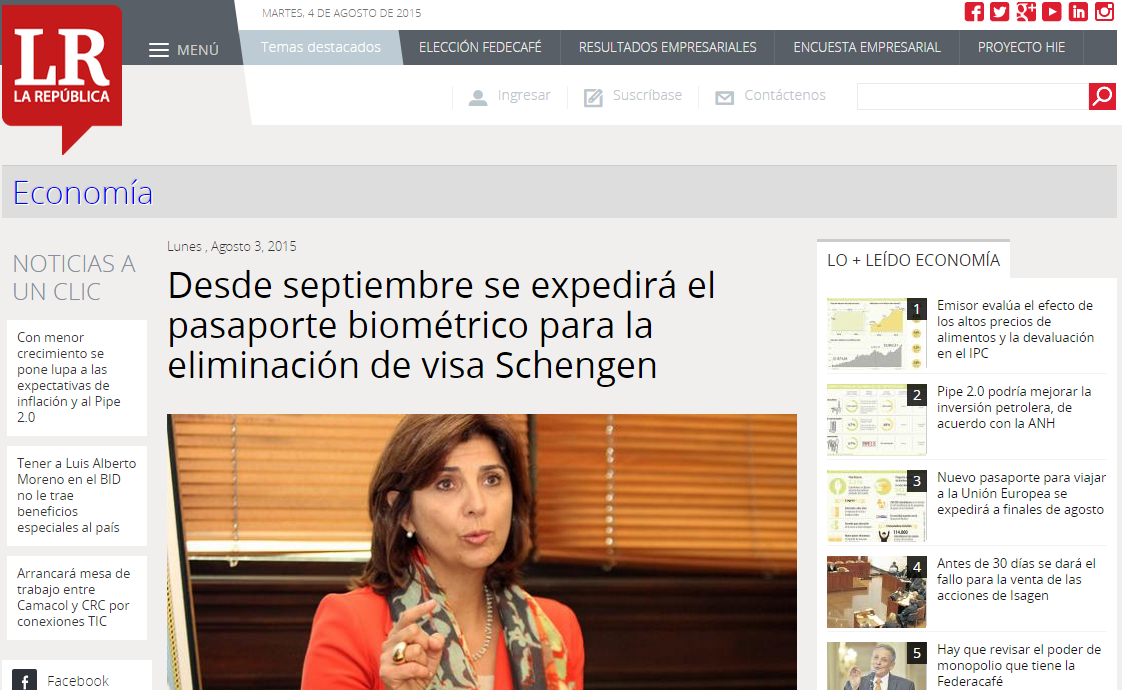Image resolution: width=1122 pixels, height=690 pixels.
Task: Open thumbnail number 4 in most-read list
Action: [x=877, y=592]
